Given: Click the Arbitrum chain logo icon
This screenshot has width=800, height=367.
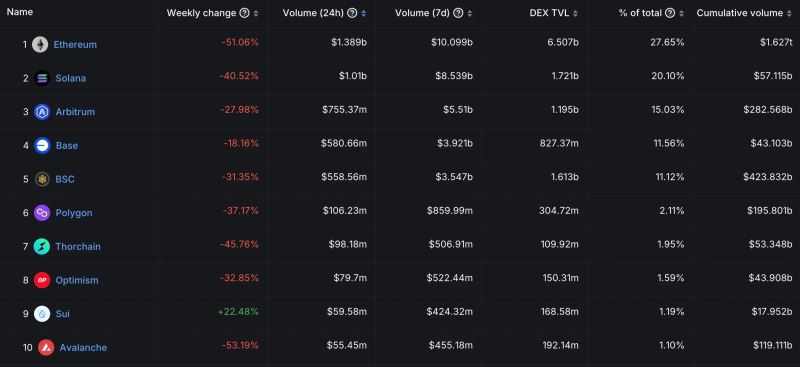Looking at the screenshot, I should 42,112.
